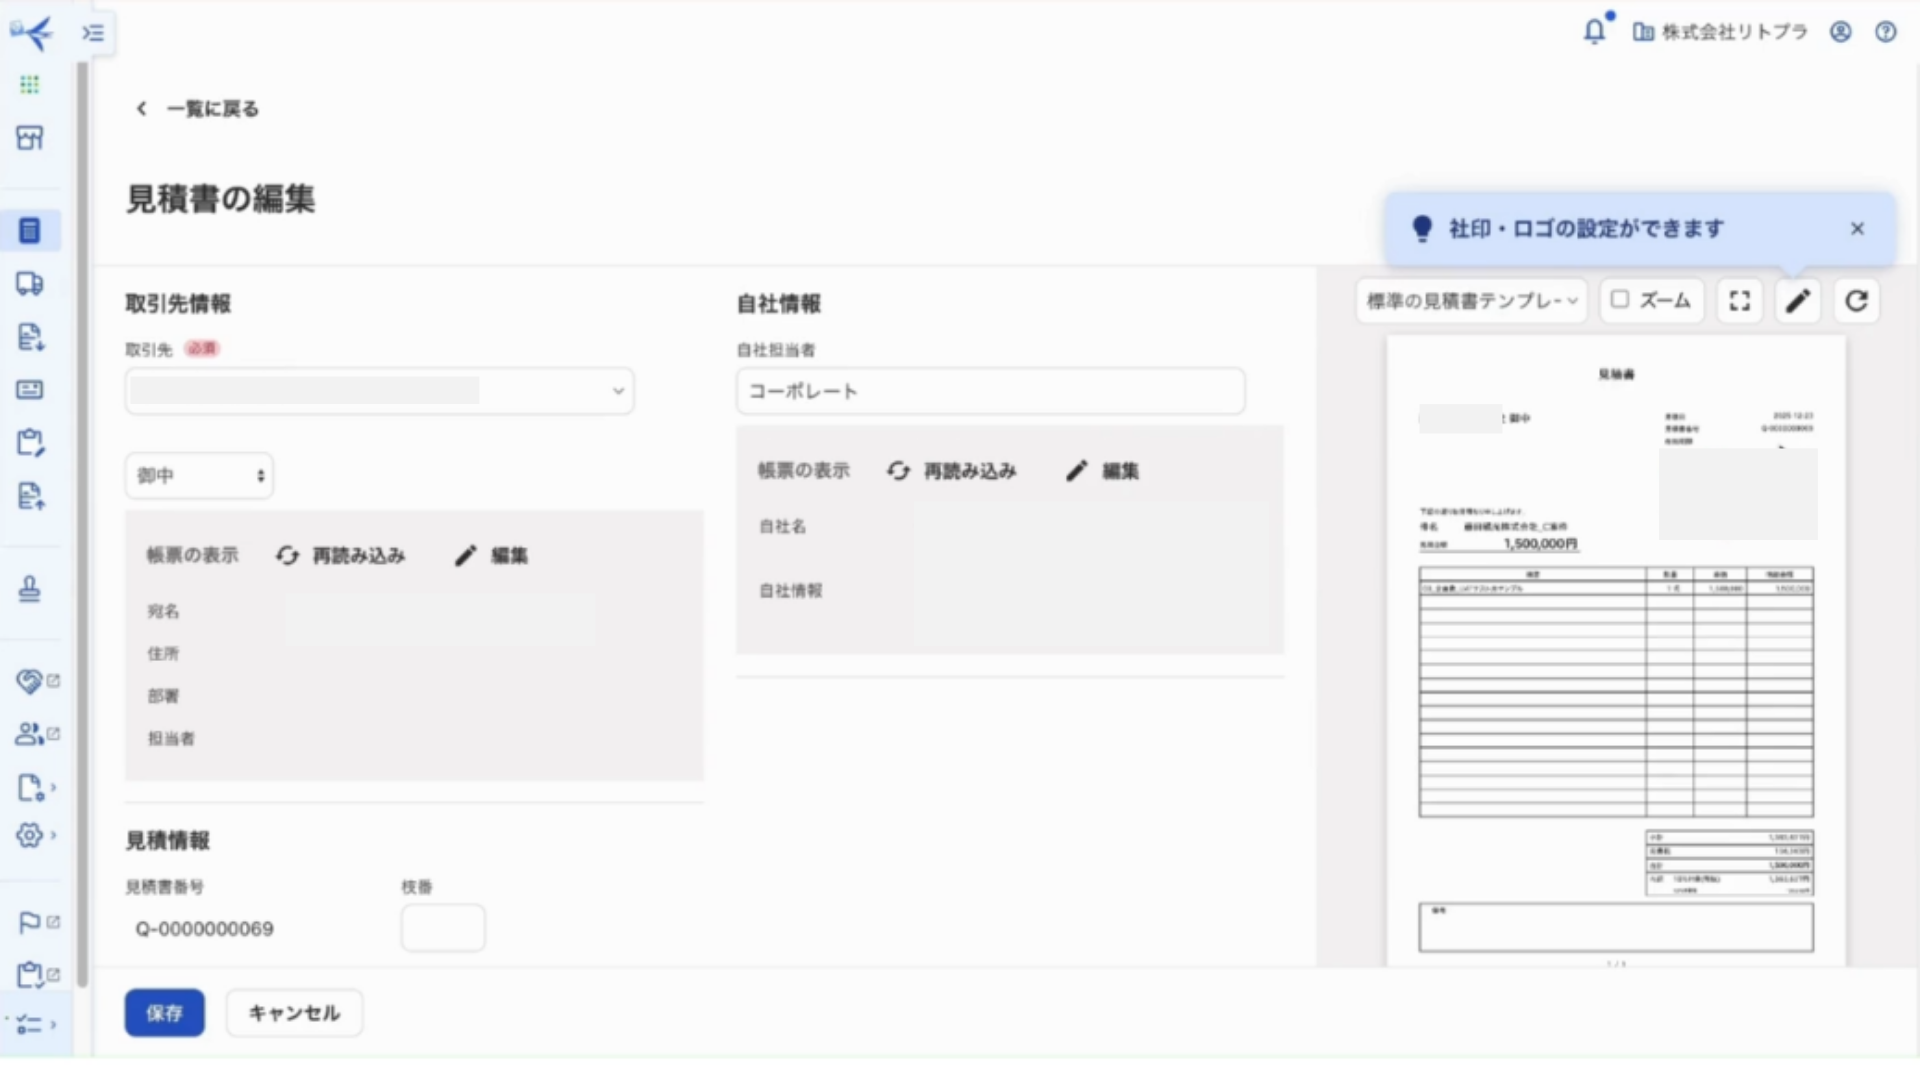Open the 御中 honorific selector
The image size is (1920, 1080).
tap(198, 475)
